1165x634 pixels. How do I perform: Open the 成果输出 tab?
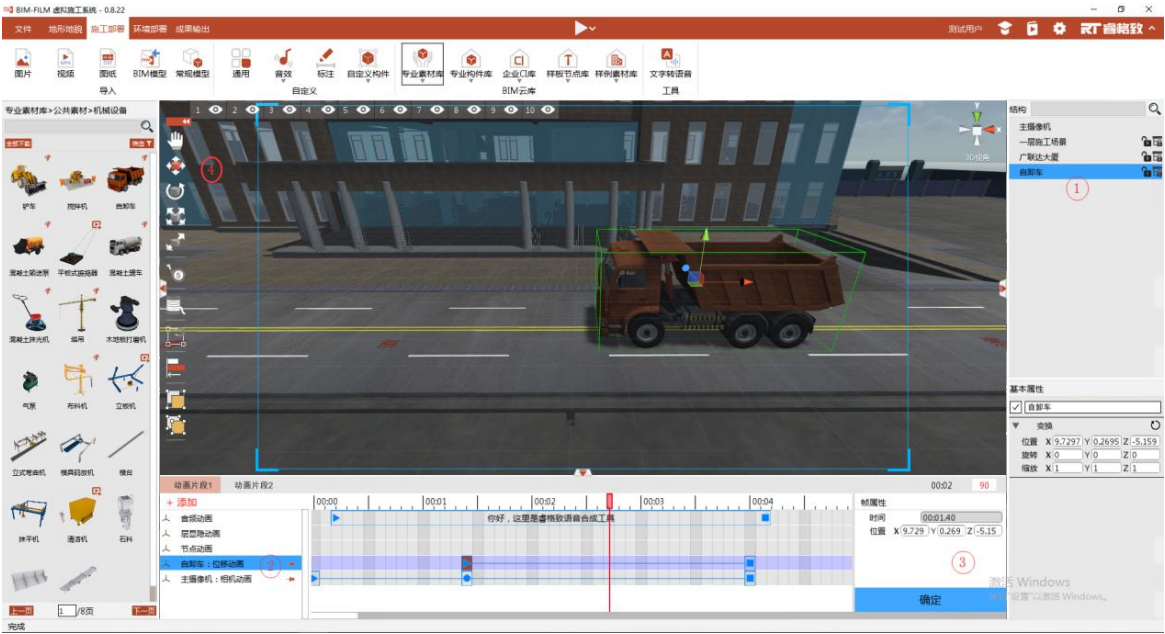pyautogui.click(x=192, y=29)
